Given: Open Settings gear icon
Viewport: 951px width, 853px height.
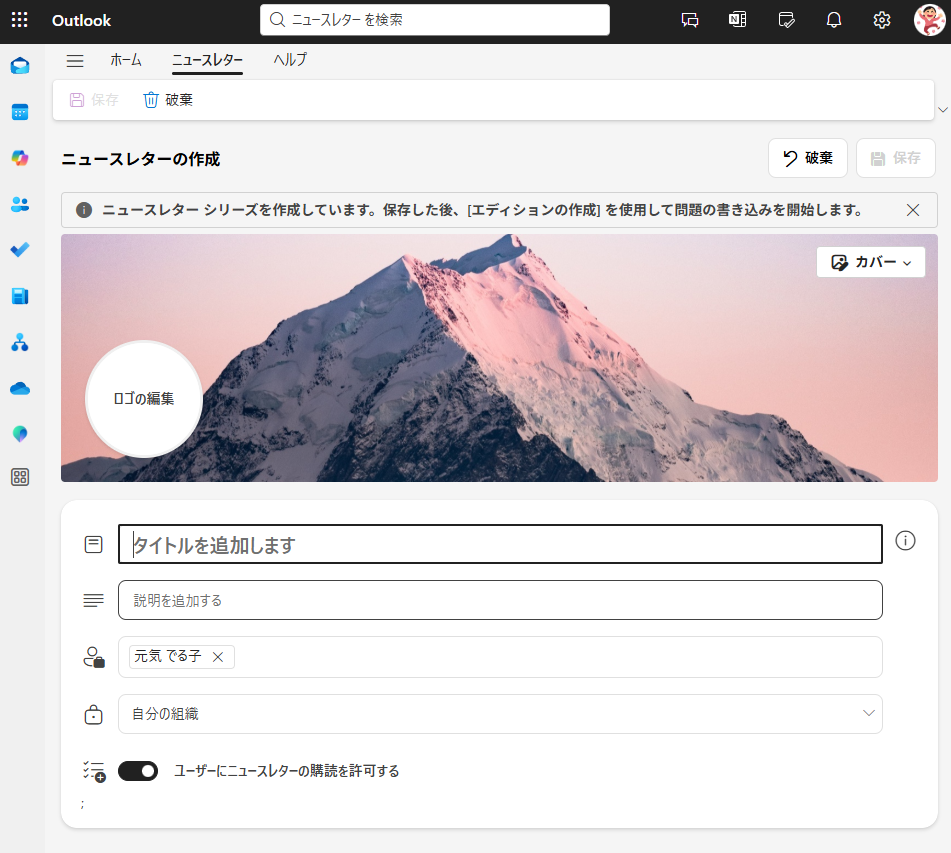Looking at the screenshot, I should point(881,20).
